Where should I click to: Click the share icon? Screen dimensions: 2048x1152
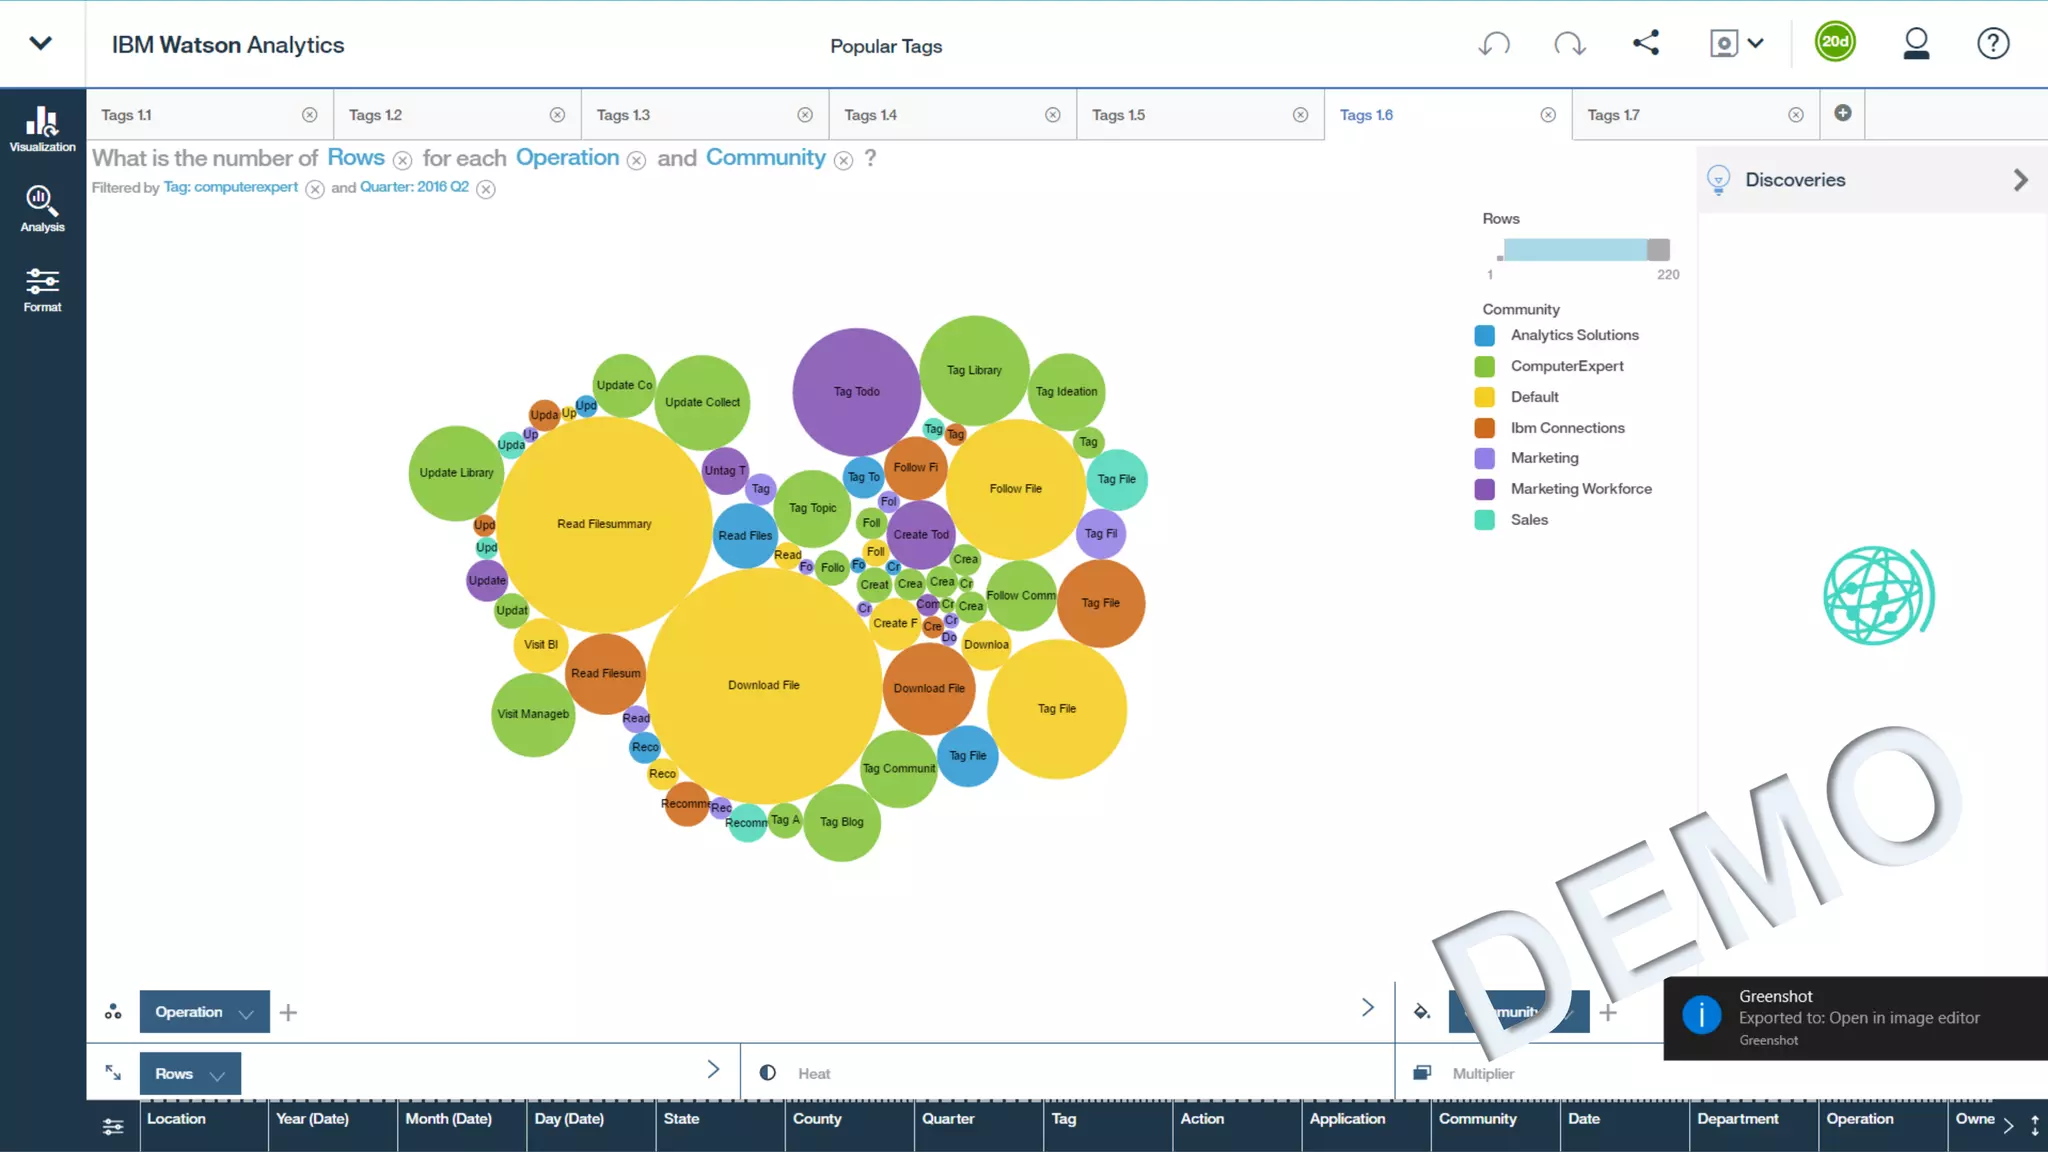tap(1646, 43)
